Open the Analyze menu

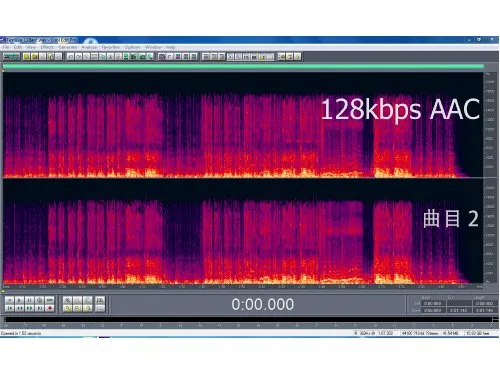point(89,47)
